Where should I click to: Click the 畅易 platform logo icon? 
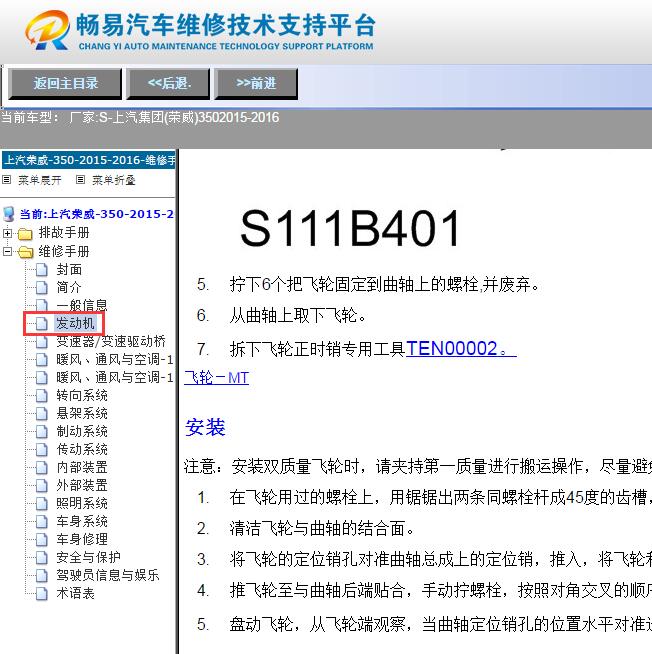[x=48, y=29]
